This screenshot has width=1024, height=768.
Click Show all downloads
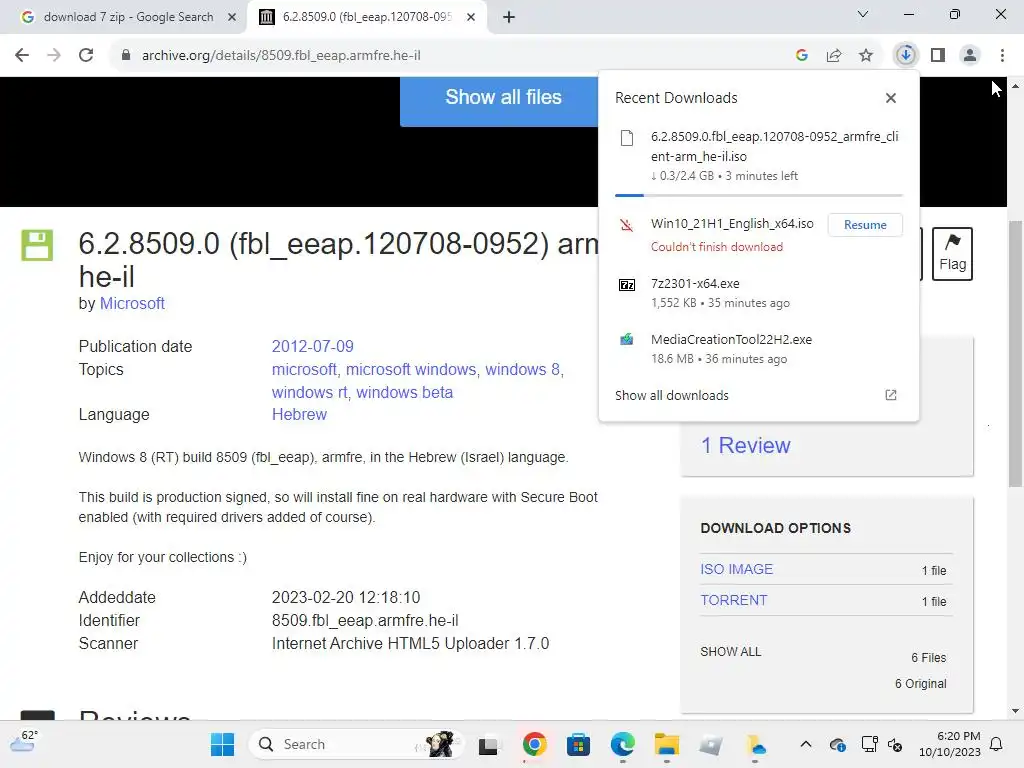tap(671, 395)
